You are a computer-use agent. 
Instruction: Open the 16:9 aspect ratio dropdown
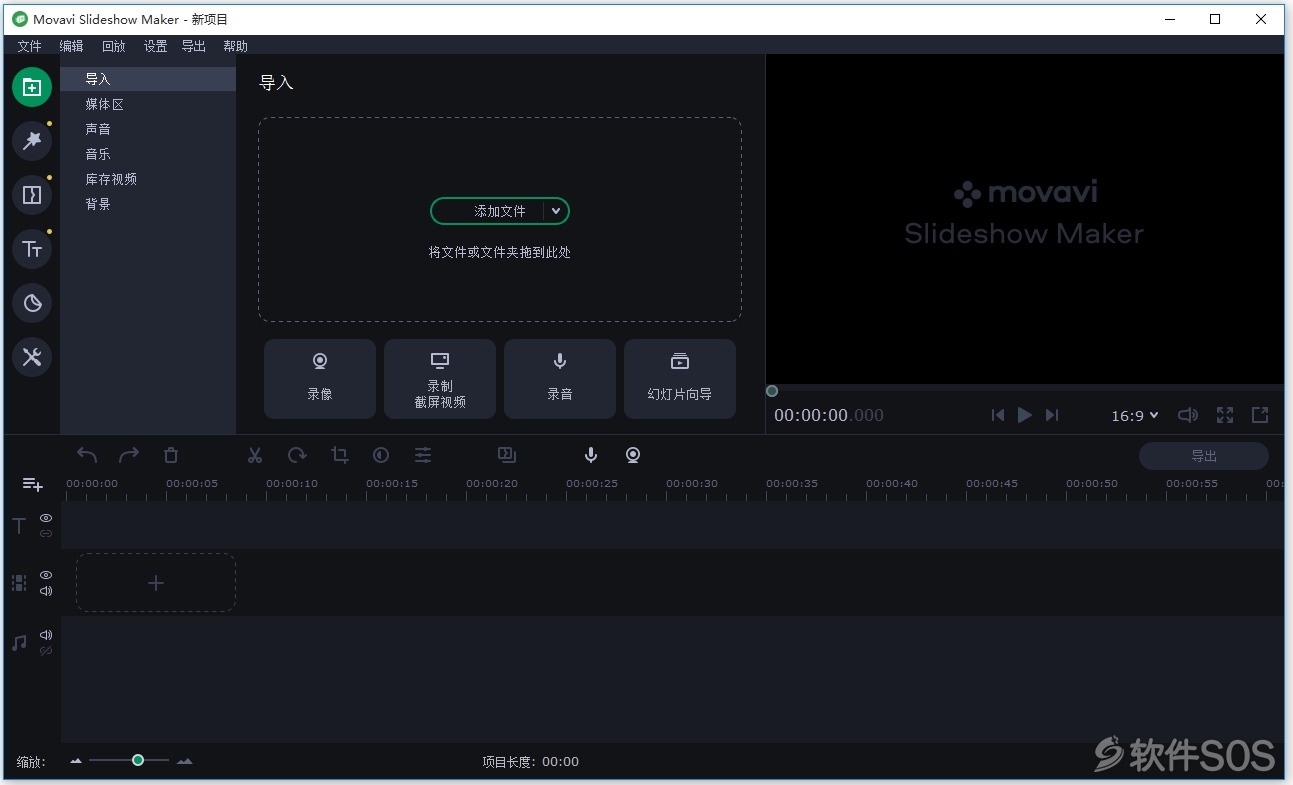[1135, 415]
